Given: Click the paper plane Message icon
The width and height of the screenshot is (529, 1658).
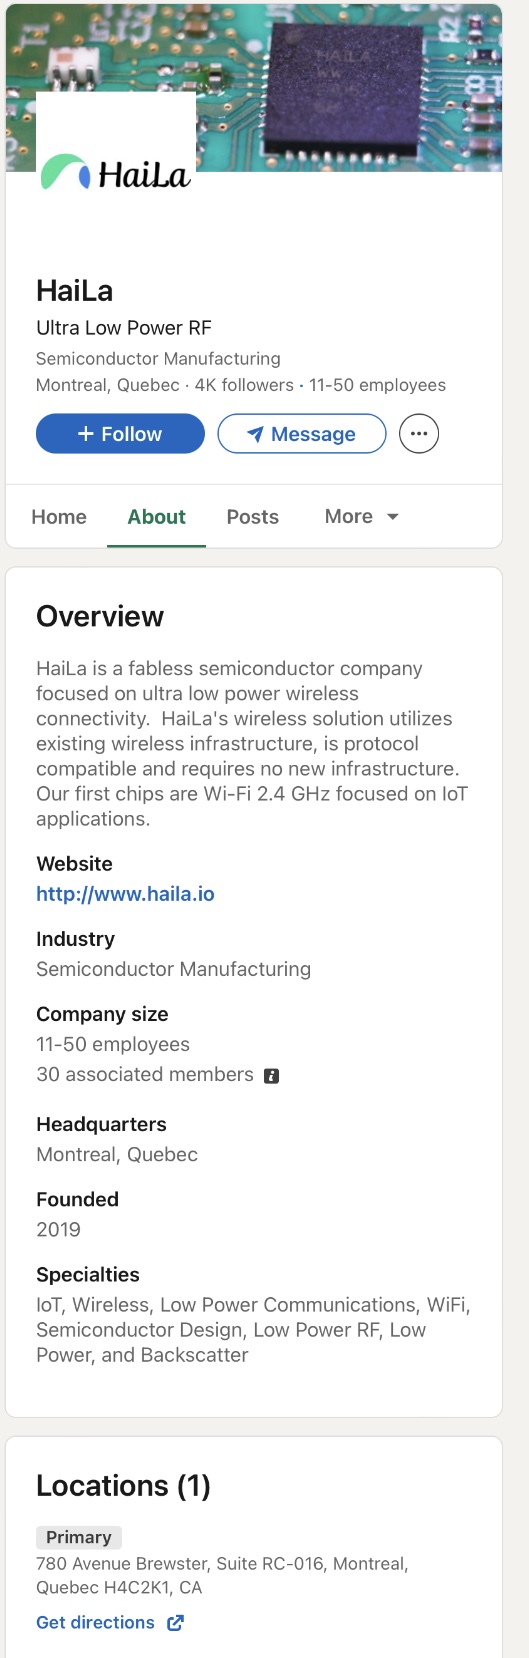Looking at the screenshot, I should (x=256, y=434).
